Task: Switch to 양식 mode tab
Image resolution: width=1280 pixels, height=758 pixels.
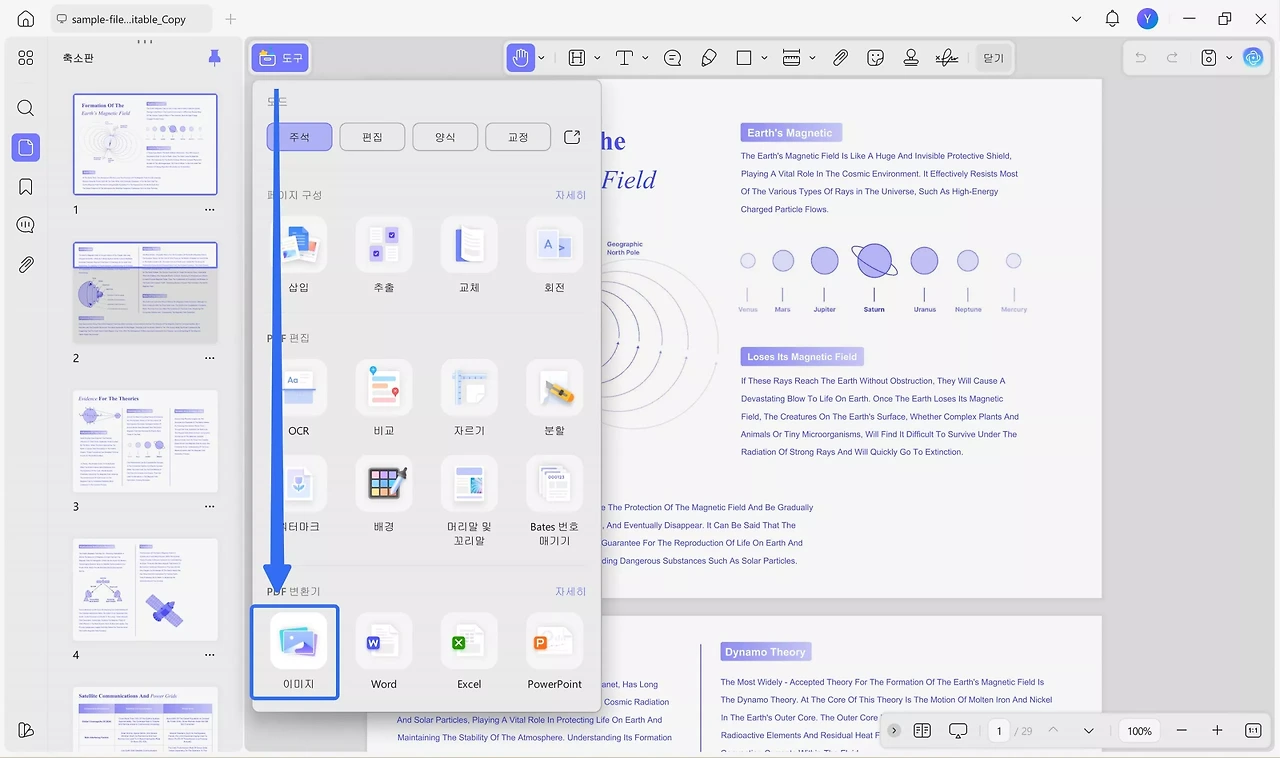Action: click(445, 137)
